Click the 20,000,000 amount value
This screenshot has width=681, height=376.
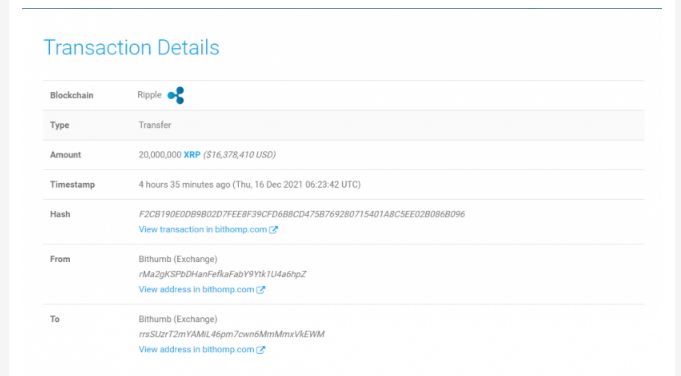[x=160, y=155]
